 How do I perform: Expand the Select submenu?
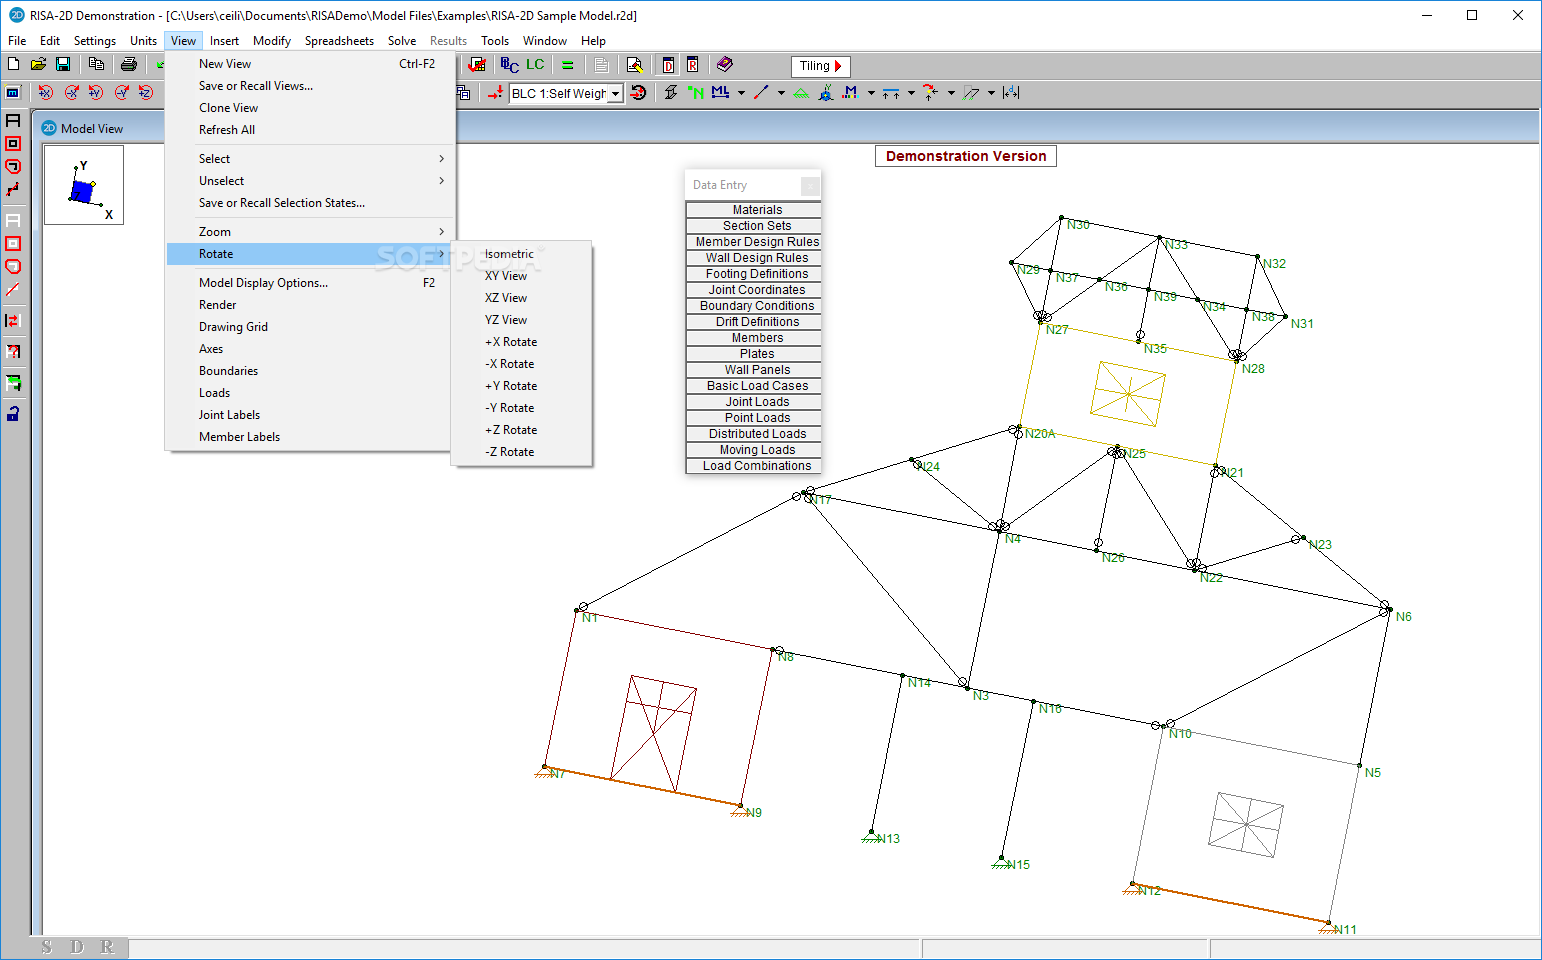click(x=310, y=159)
